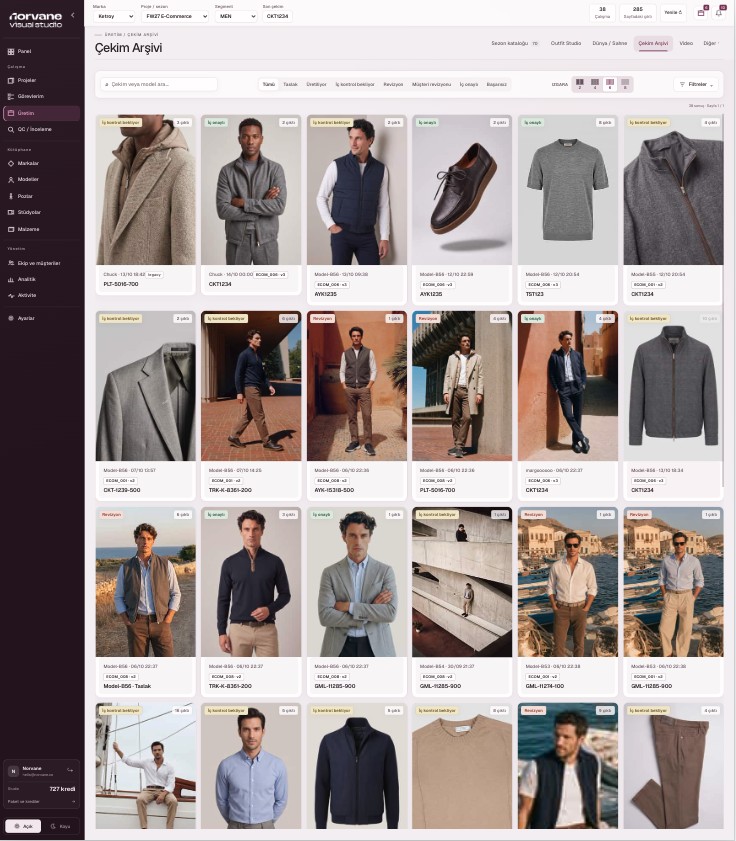Open the Segment dropdown showing MEN

coord(237,16)
